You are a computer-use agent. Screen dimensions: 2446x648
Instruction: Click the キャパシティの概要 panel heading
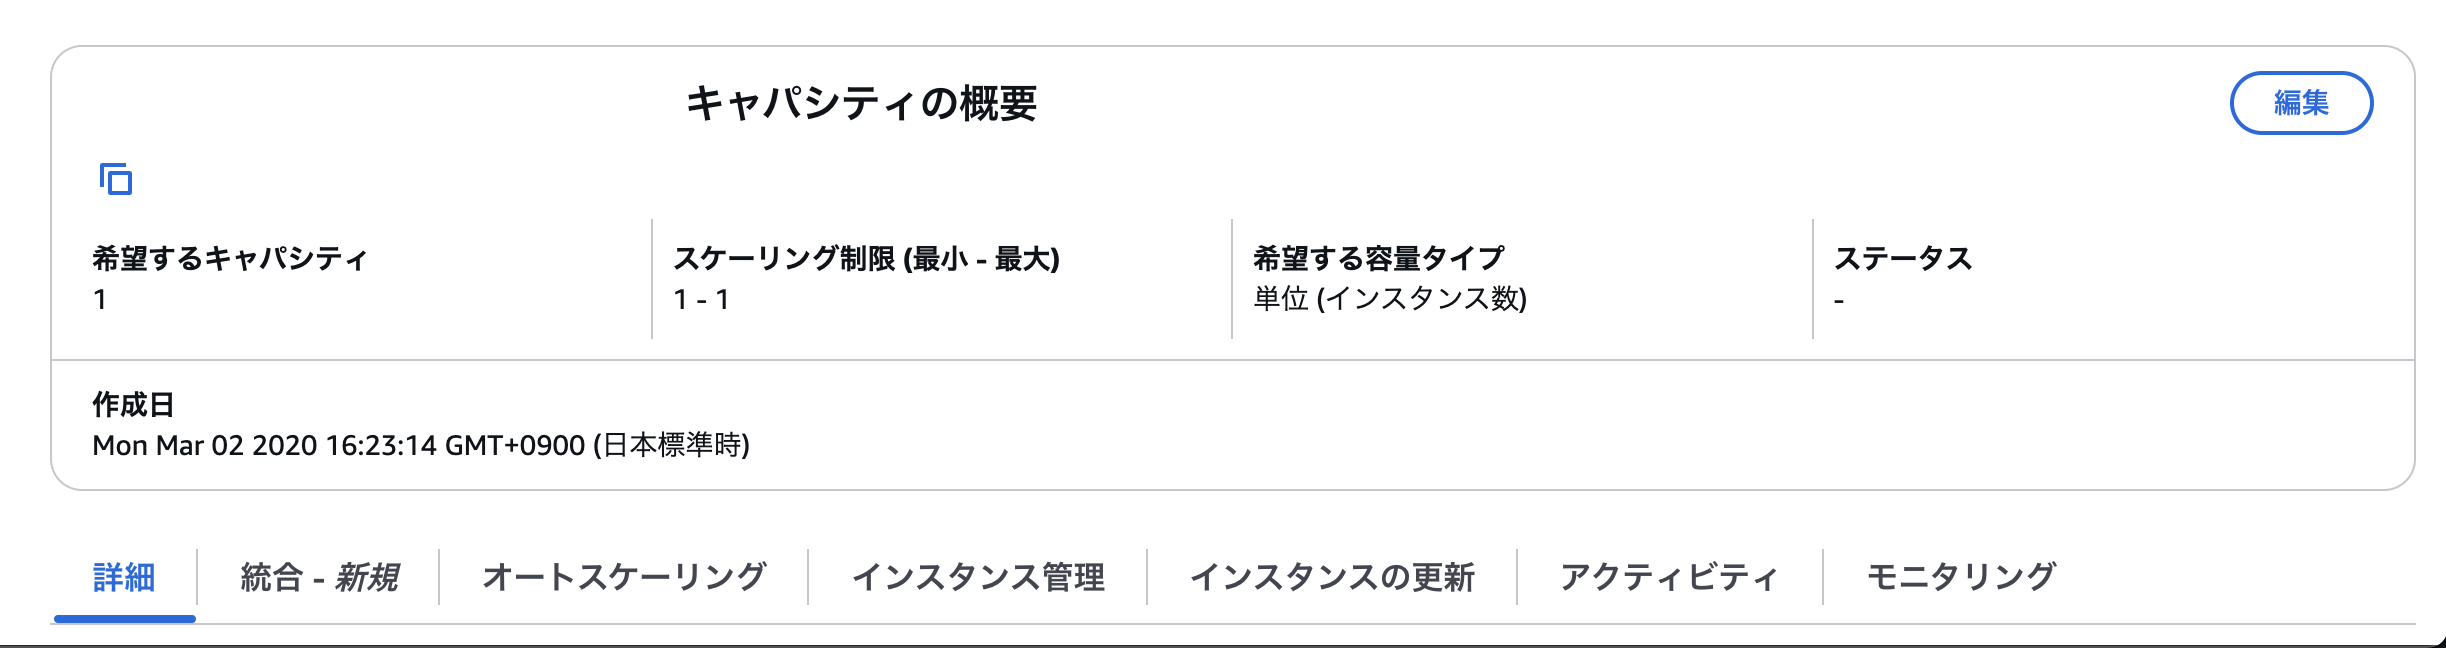[x=862, y=100]
